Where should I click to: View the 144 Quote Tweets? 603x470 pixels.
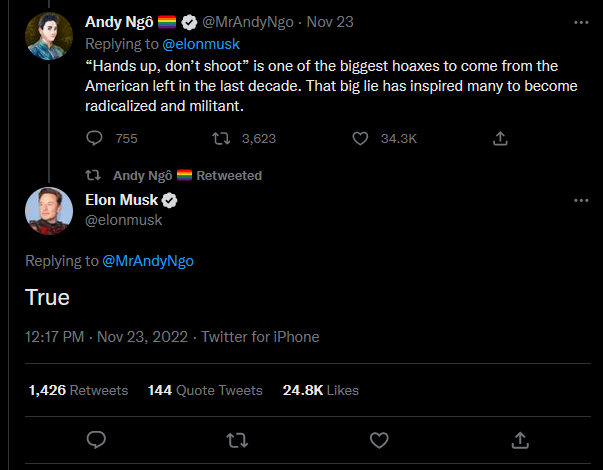(205, 390)
